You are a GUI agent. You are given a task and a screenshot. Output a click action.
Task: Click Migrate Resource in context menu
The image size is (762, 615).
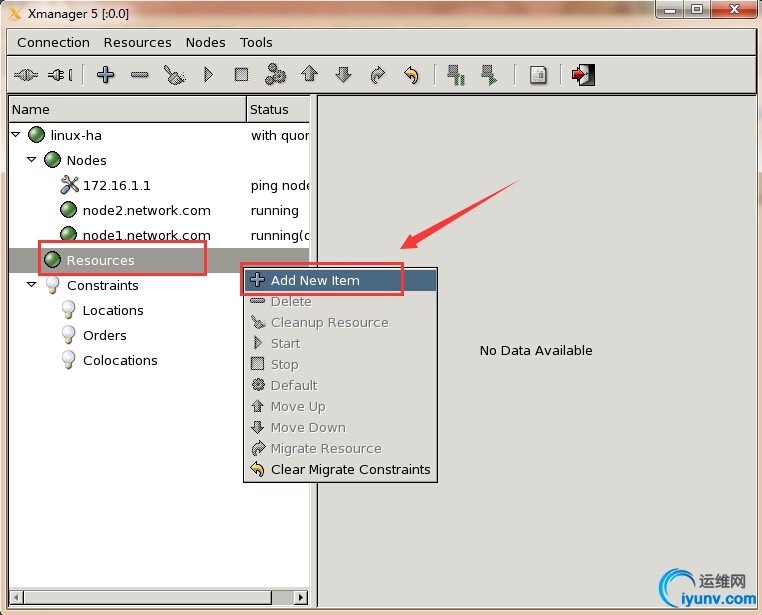[x=340, y=448]
